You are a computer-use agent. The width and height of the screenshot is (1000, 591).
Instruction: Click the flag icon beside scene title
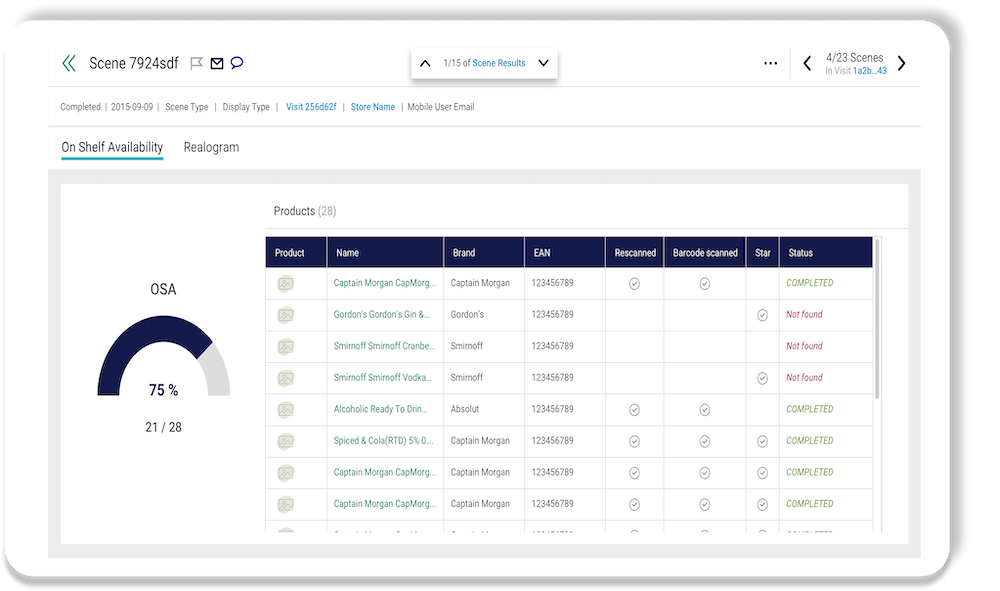(197, 64)
